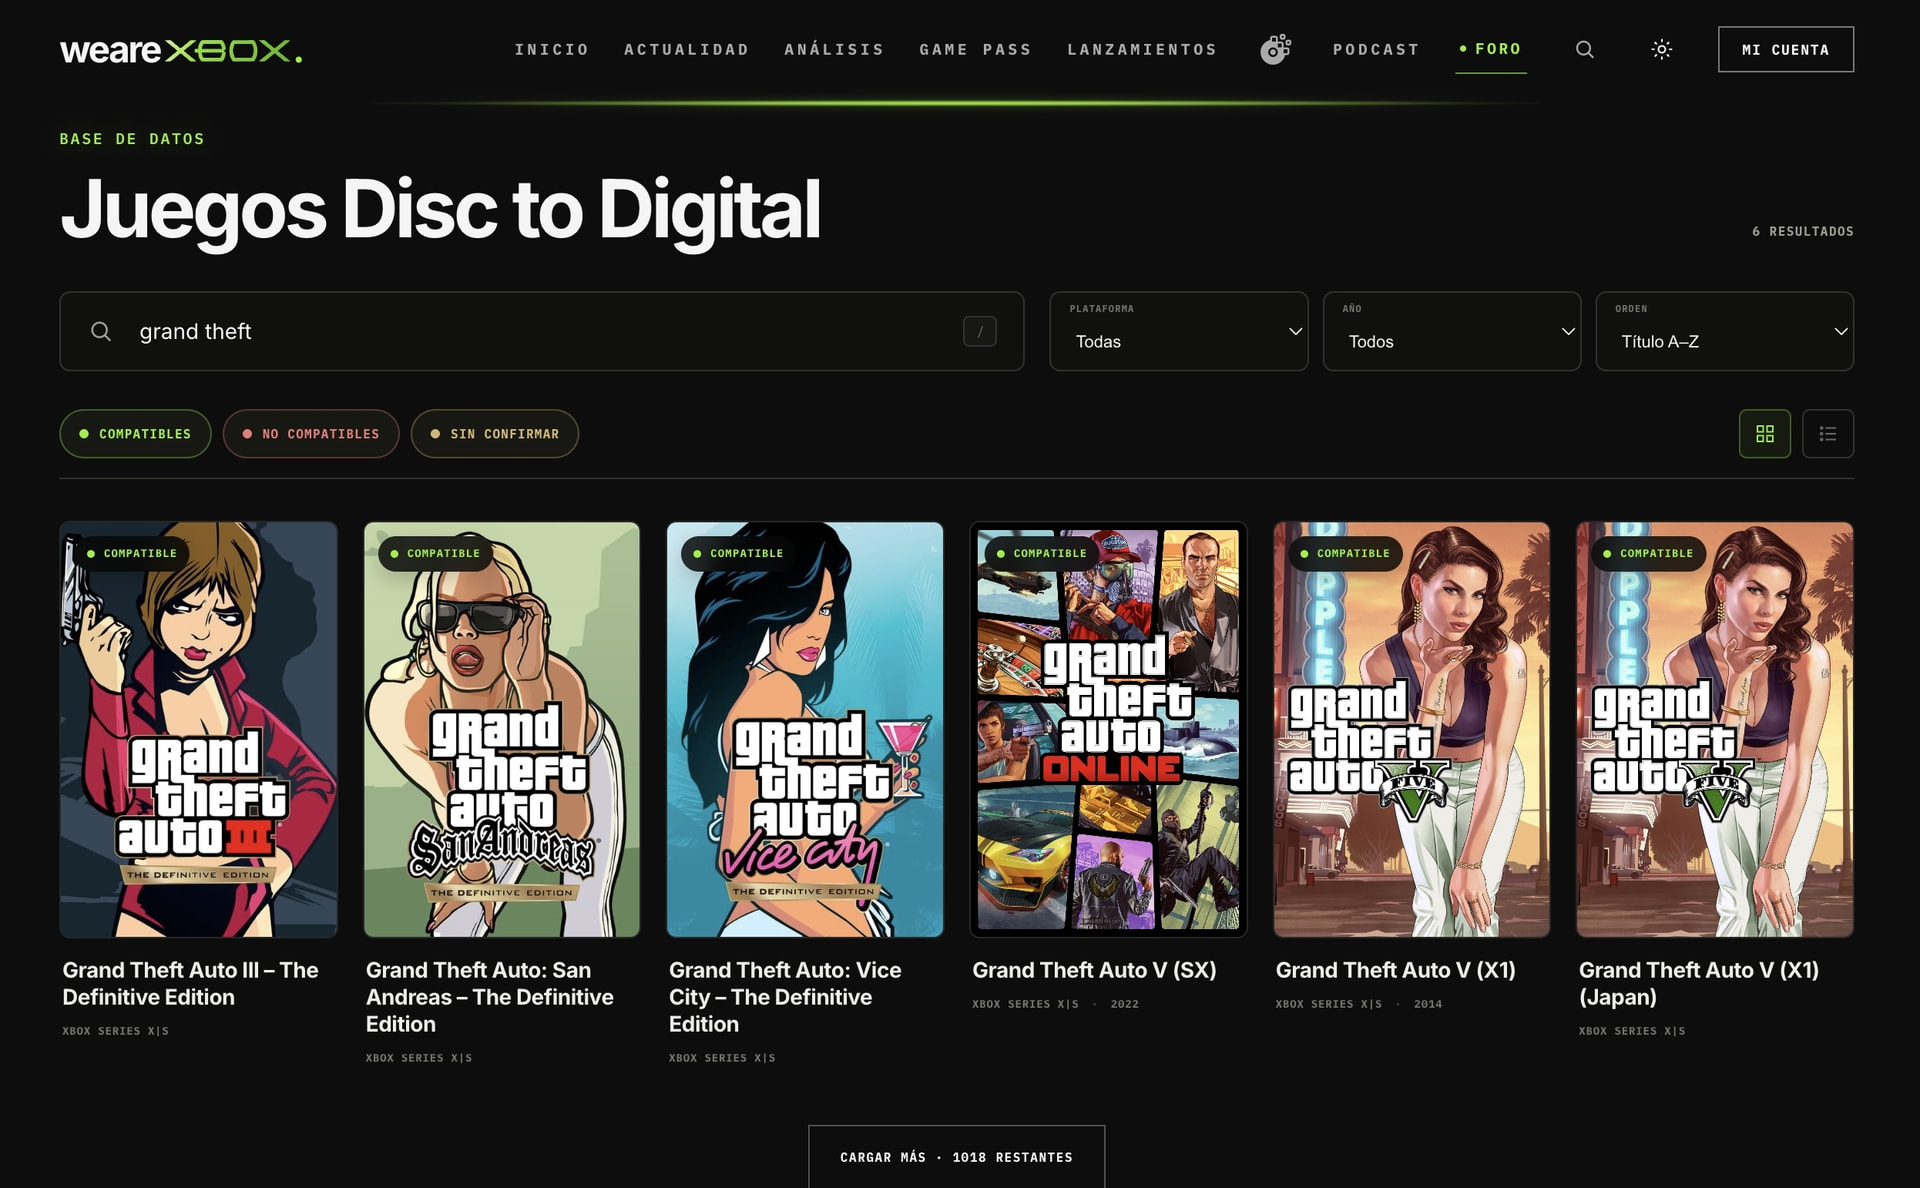Toggle the Compatibles filter chip
Viewport: 1920px width, 1188px height.
[135, 434]
